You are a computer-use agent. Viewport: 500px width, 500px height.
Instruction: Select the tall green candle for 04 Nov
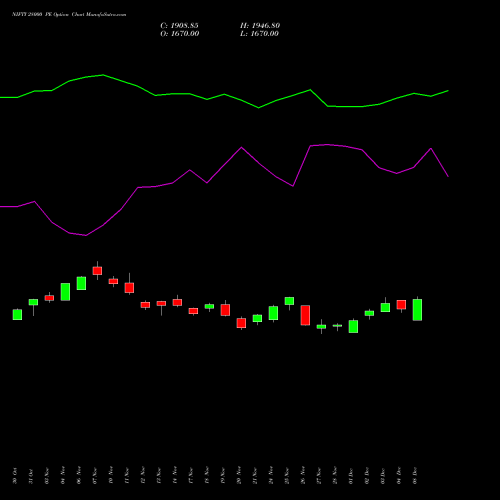[x=65, y=292]
